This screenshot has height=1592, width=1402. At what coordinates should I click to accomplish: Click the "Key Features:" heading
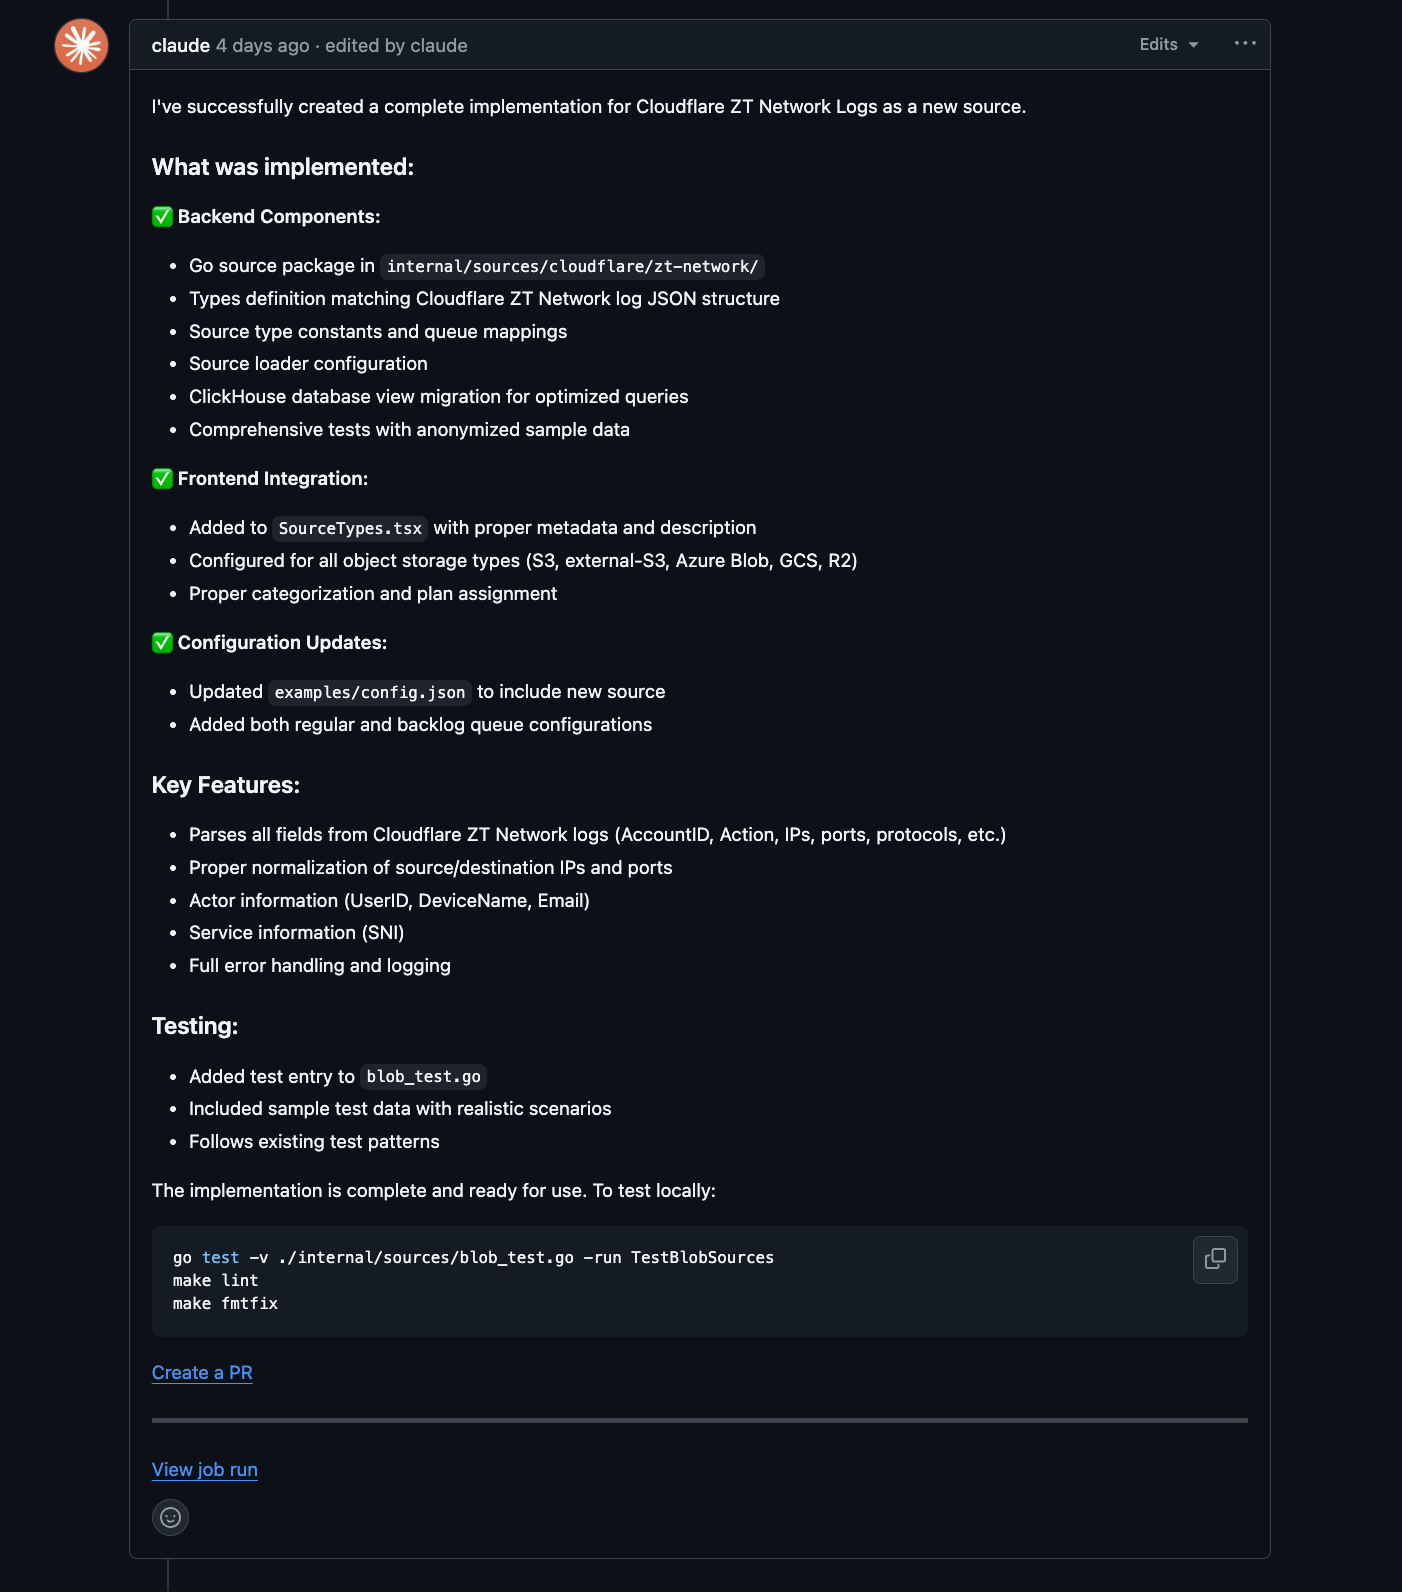pos(226,786)
